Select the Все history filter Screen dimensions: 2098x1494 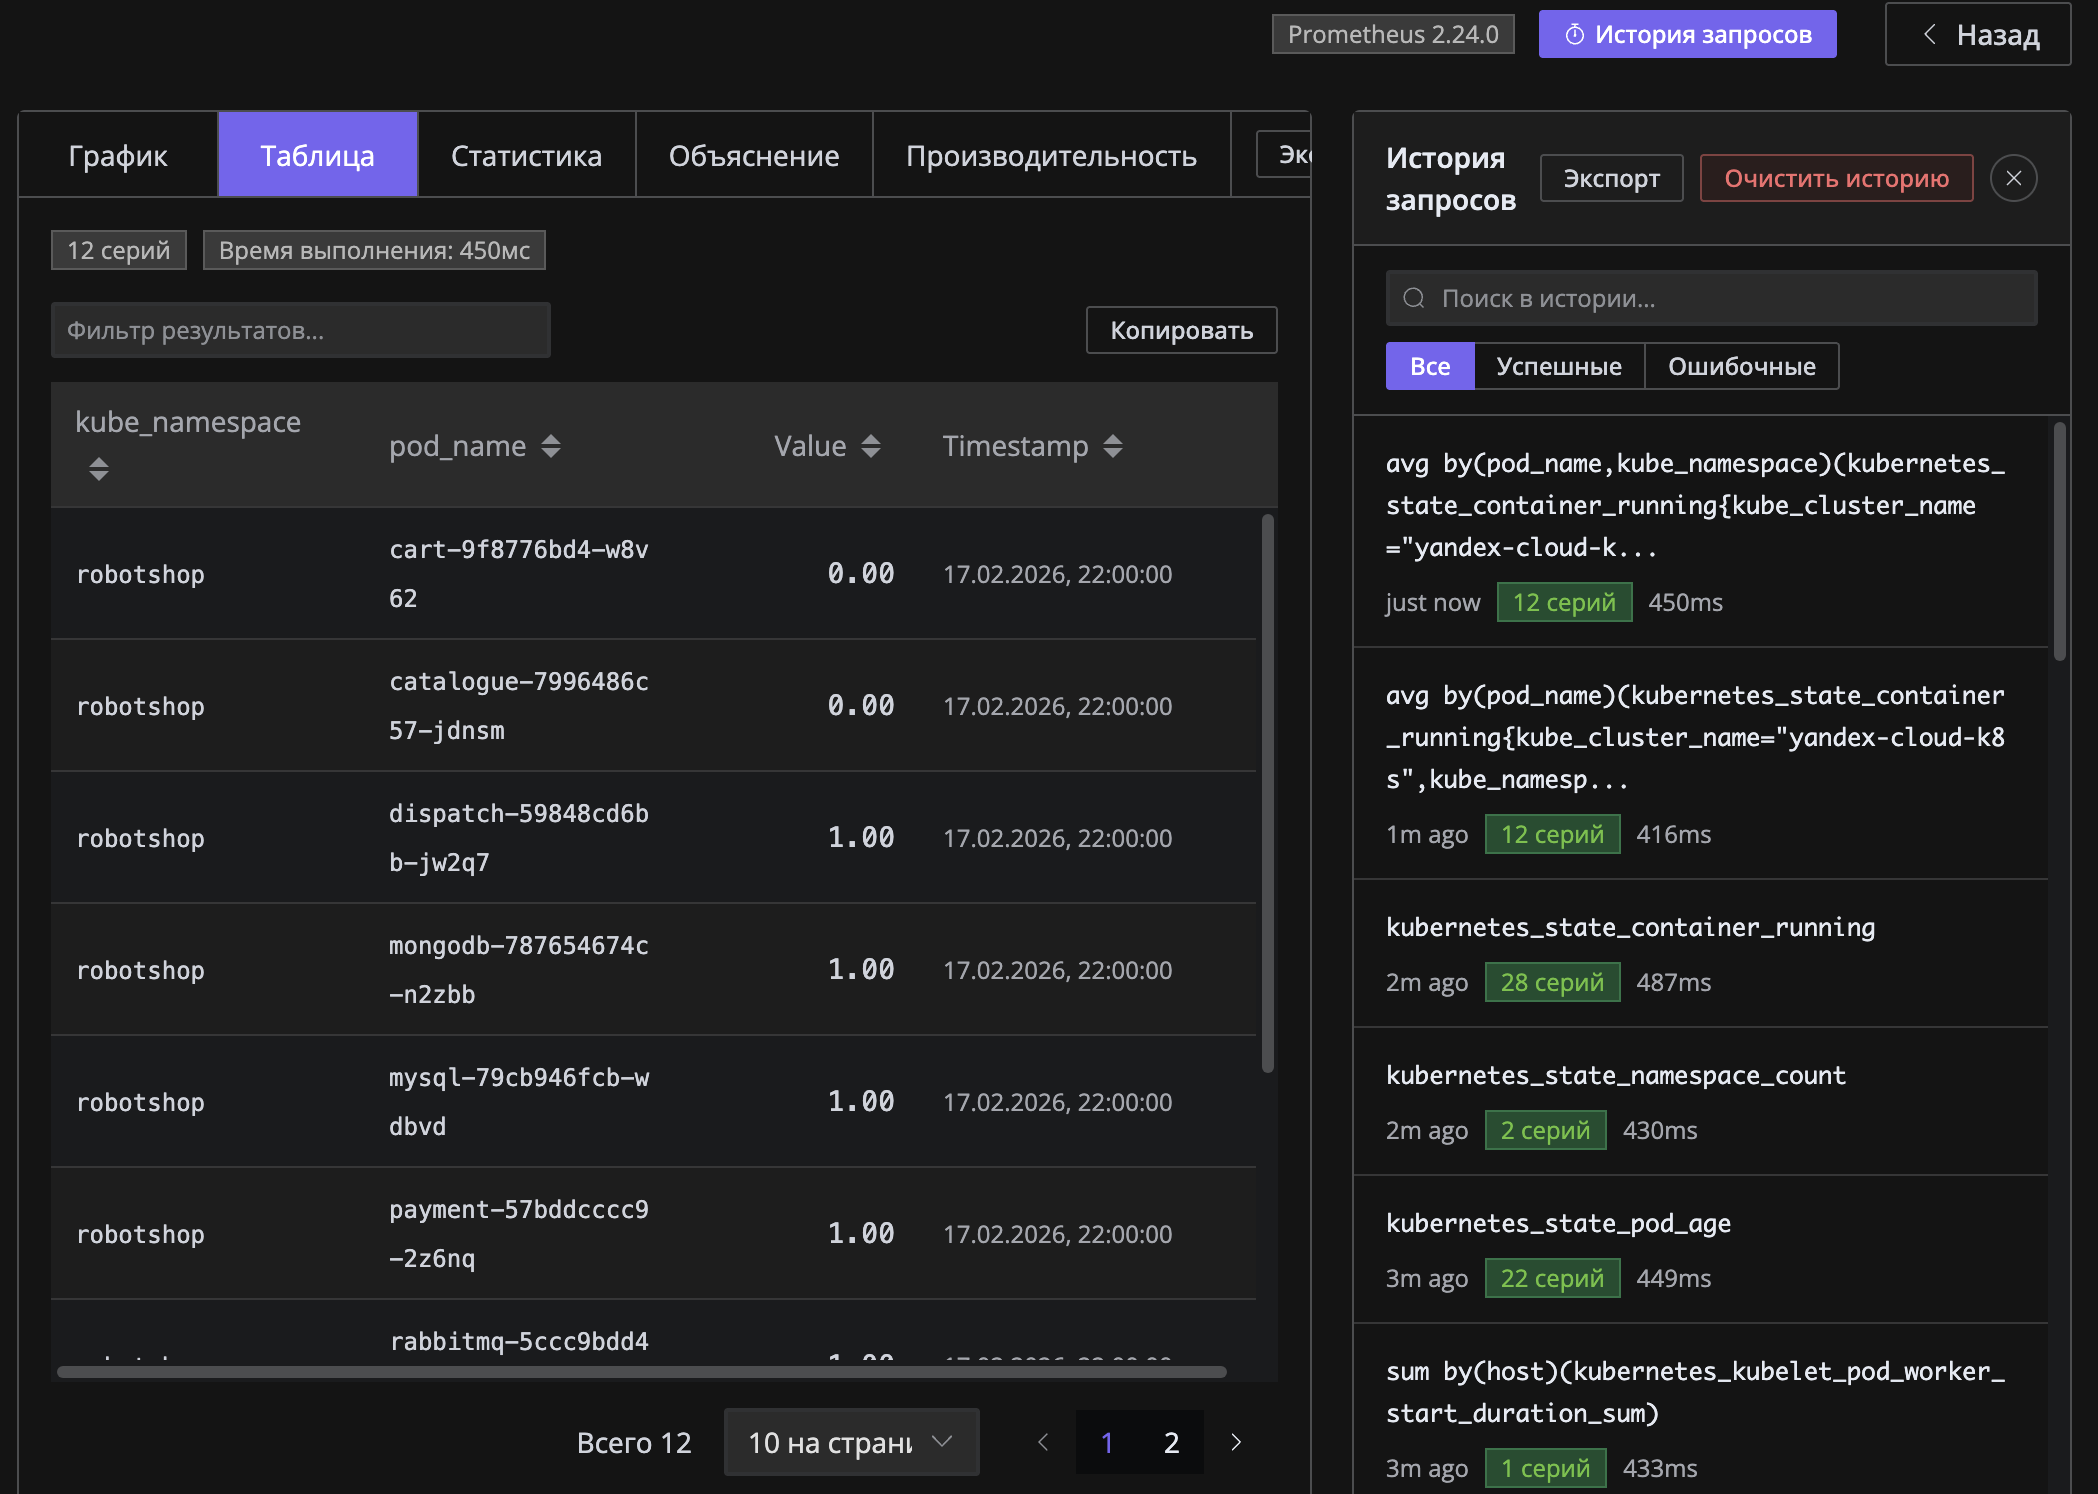(1429, 366)
